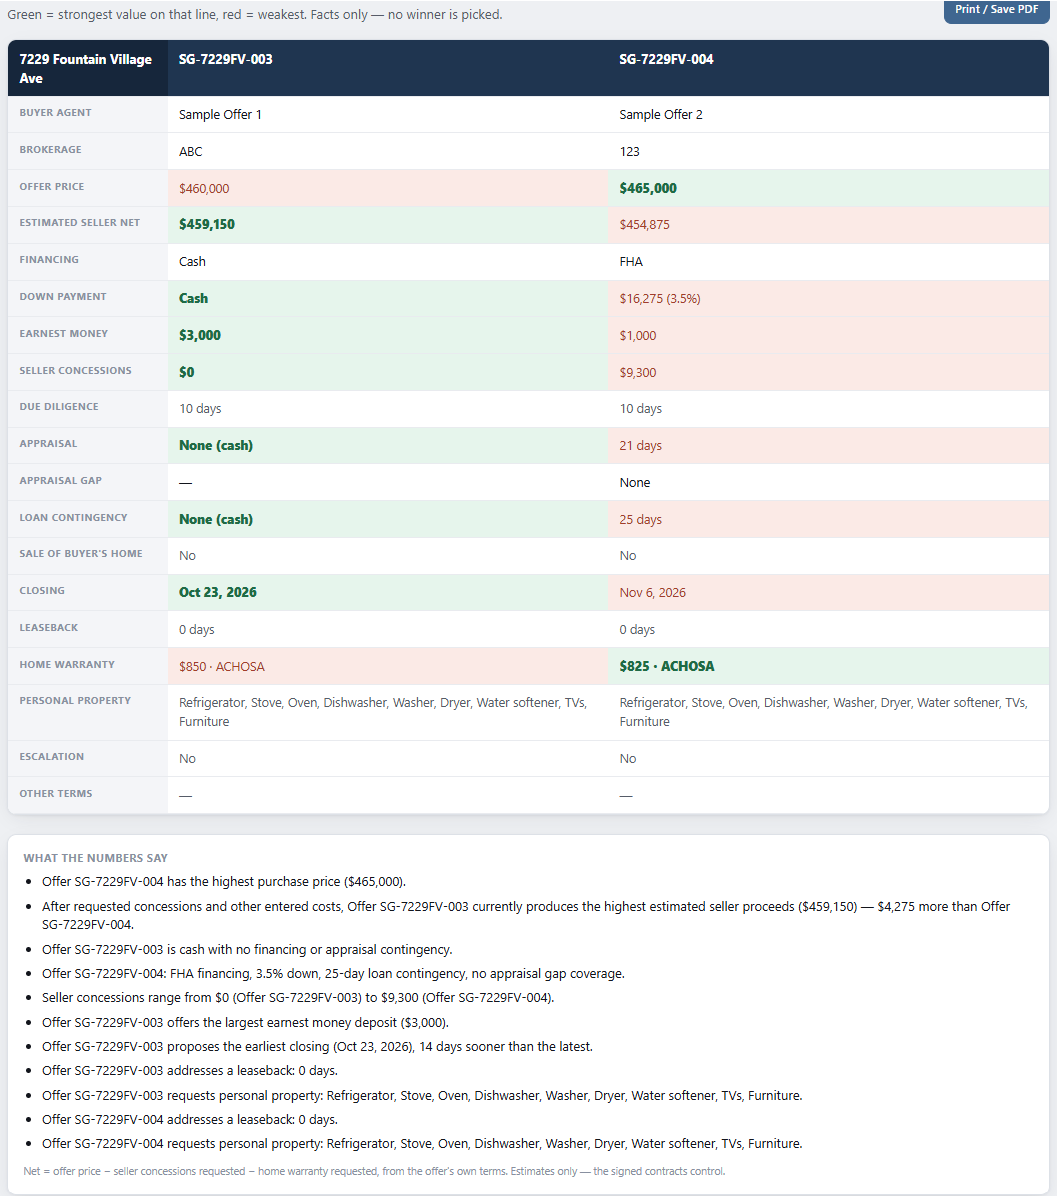
Task: Click the Print / Save PDF button
Action: click(996, 10)
